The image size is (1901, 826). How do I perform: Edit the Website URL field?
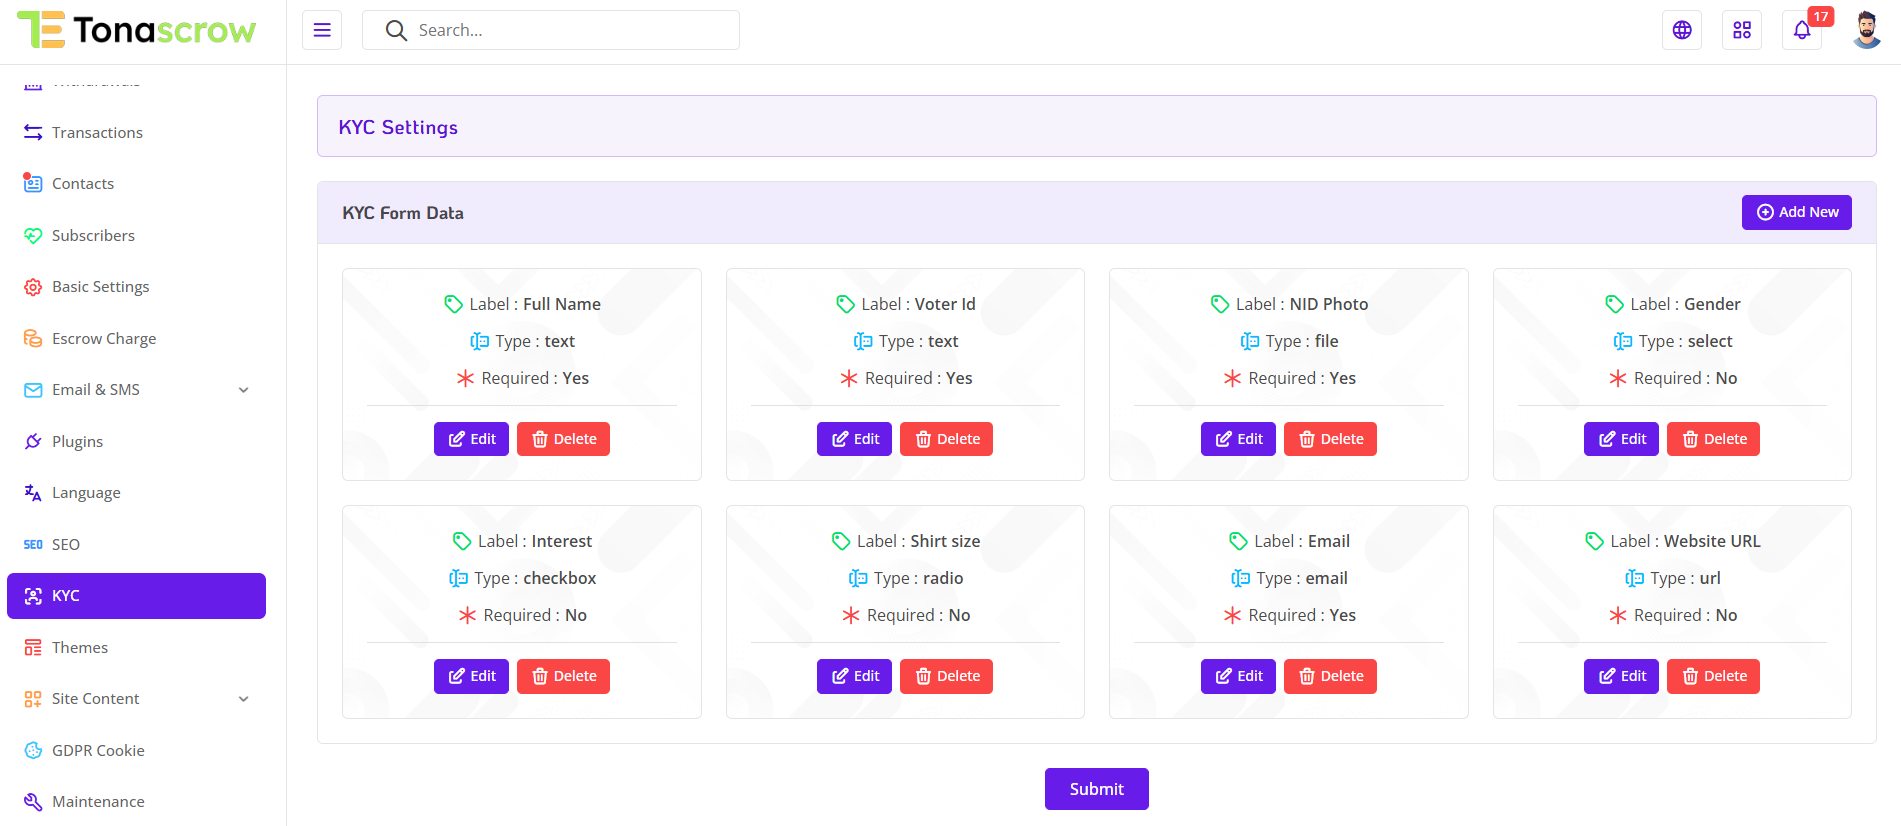pos(1621,676)
